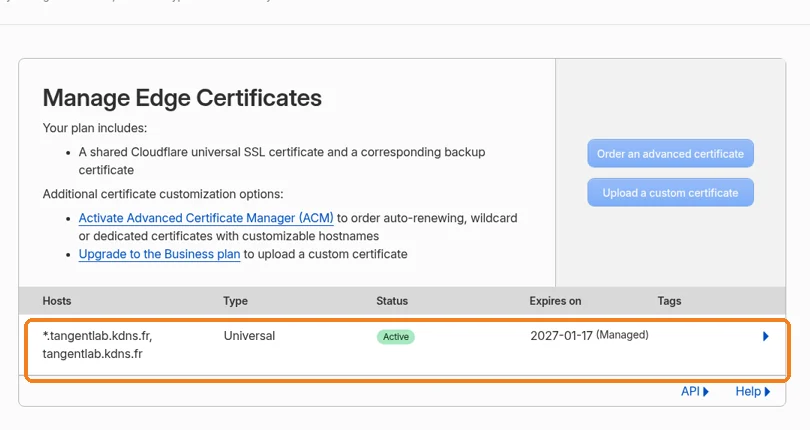Click Order an advanced certificate button

670,153
